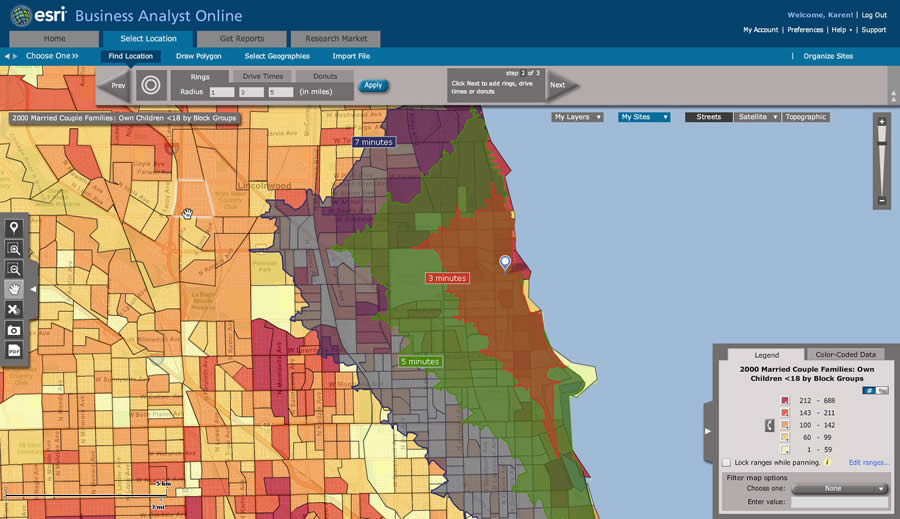Open My Account link

(761, 30)
